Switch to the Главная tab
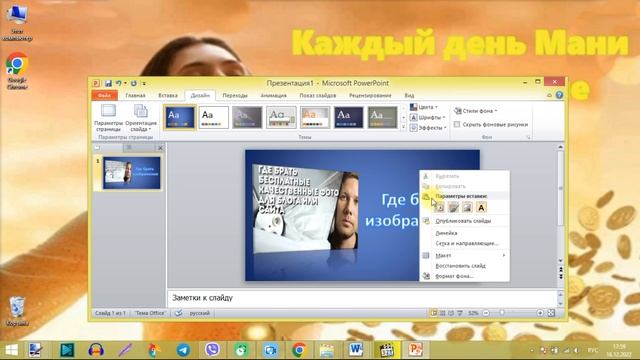 click(136, 96)
